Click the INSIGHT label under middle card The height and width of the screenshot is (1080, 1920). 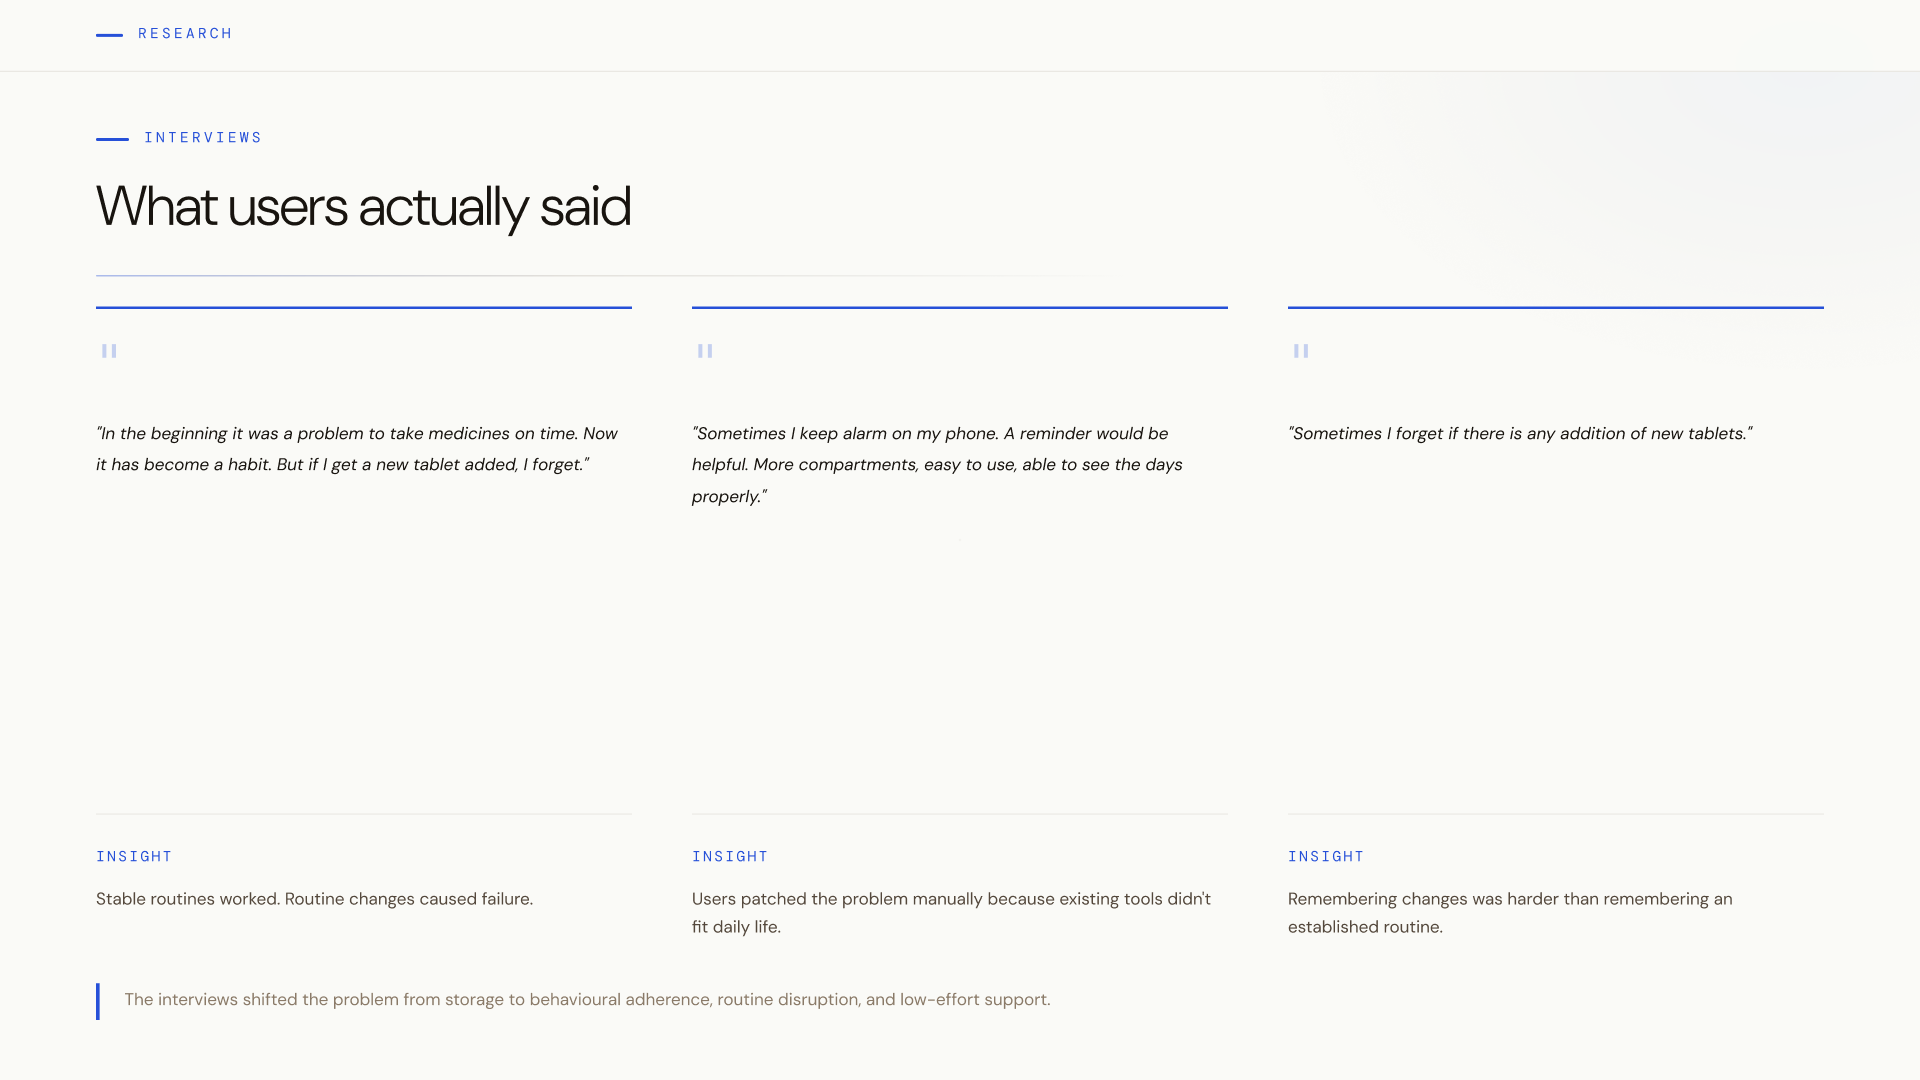[730, 857]
